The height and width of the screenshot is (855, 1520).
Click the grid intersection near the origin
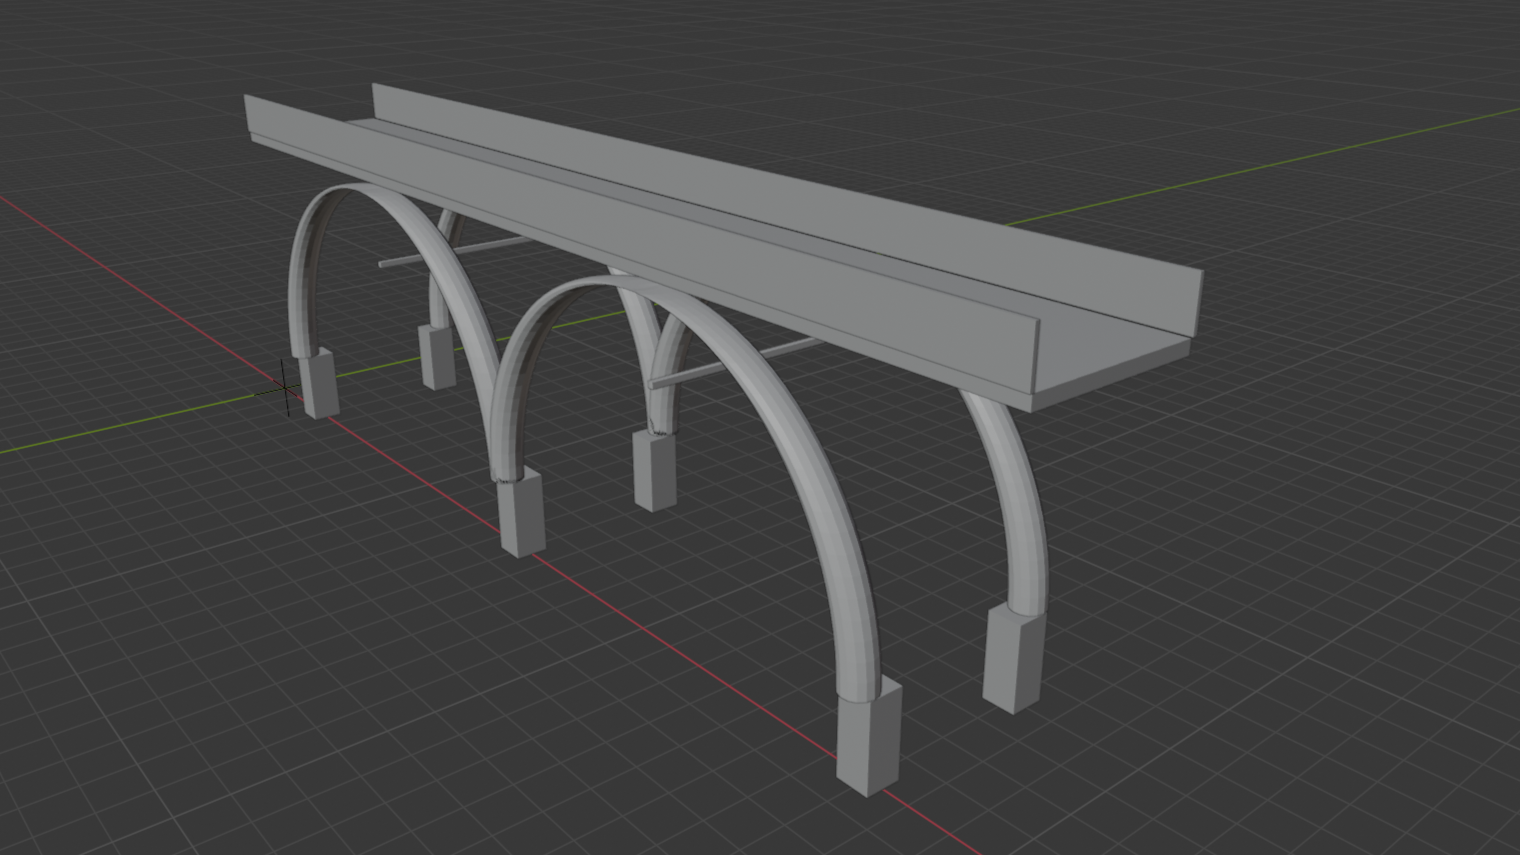click(x=285, y=388)
